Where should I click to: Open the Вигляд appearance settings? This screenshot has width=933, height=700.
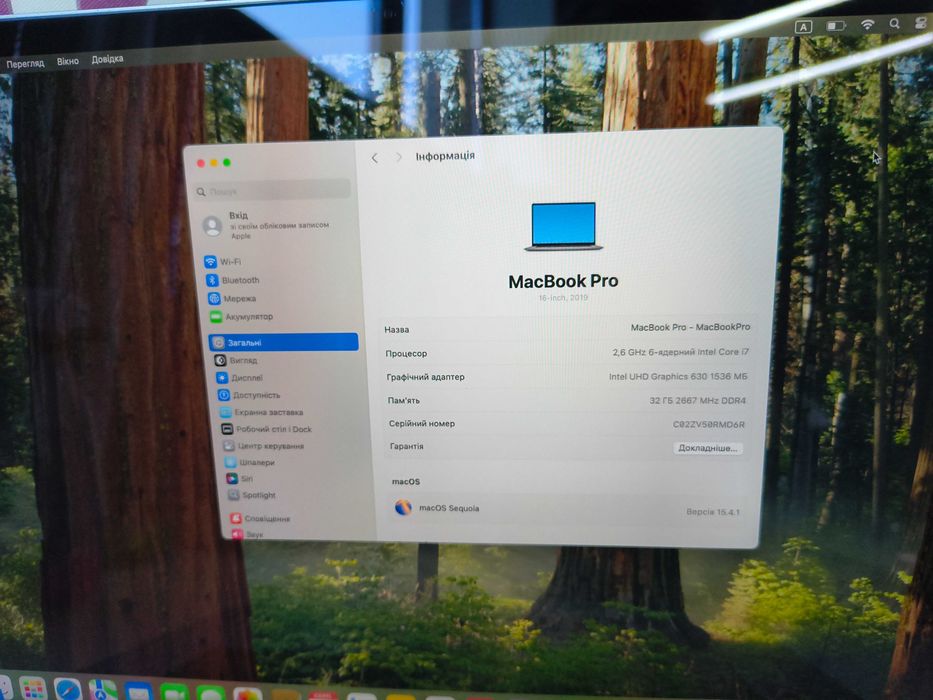[236, 360]
